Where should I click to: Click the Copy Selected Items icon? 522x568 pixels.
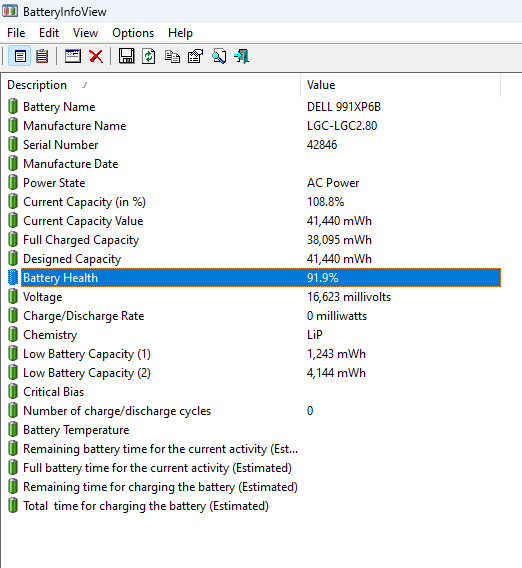tap(172, 57)
